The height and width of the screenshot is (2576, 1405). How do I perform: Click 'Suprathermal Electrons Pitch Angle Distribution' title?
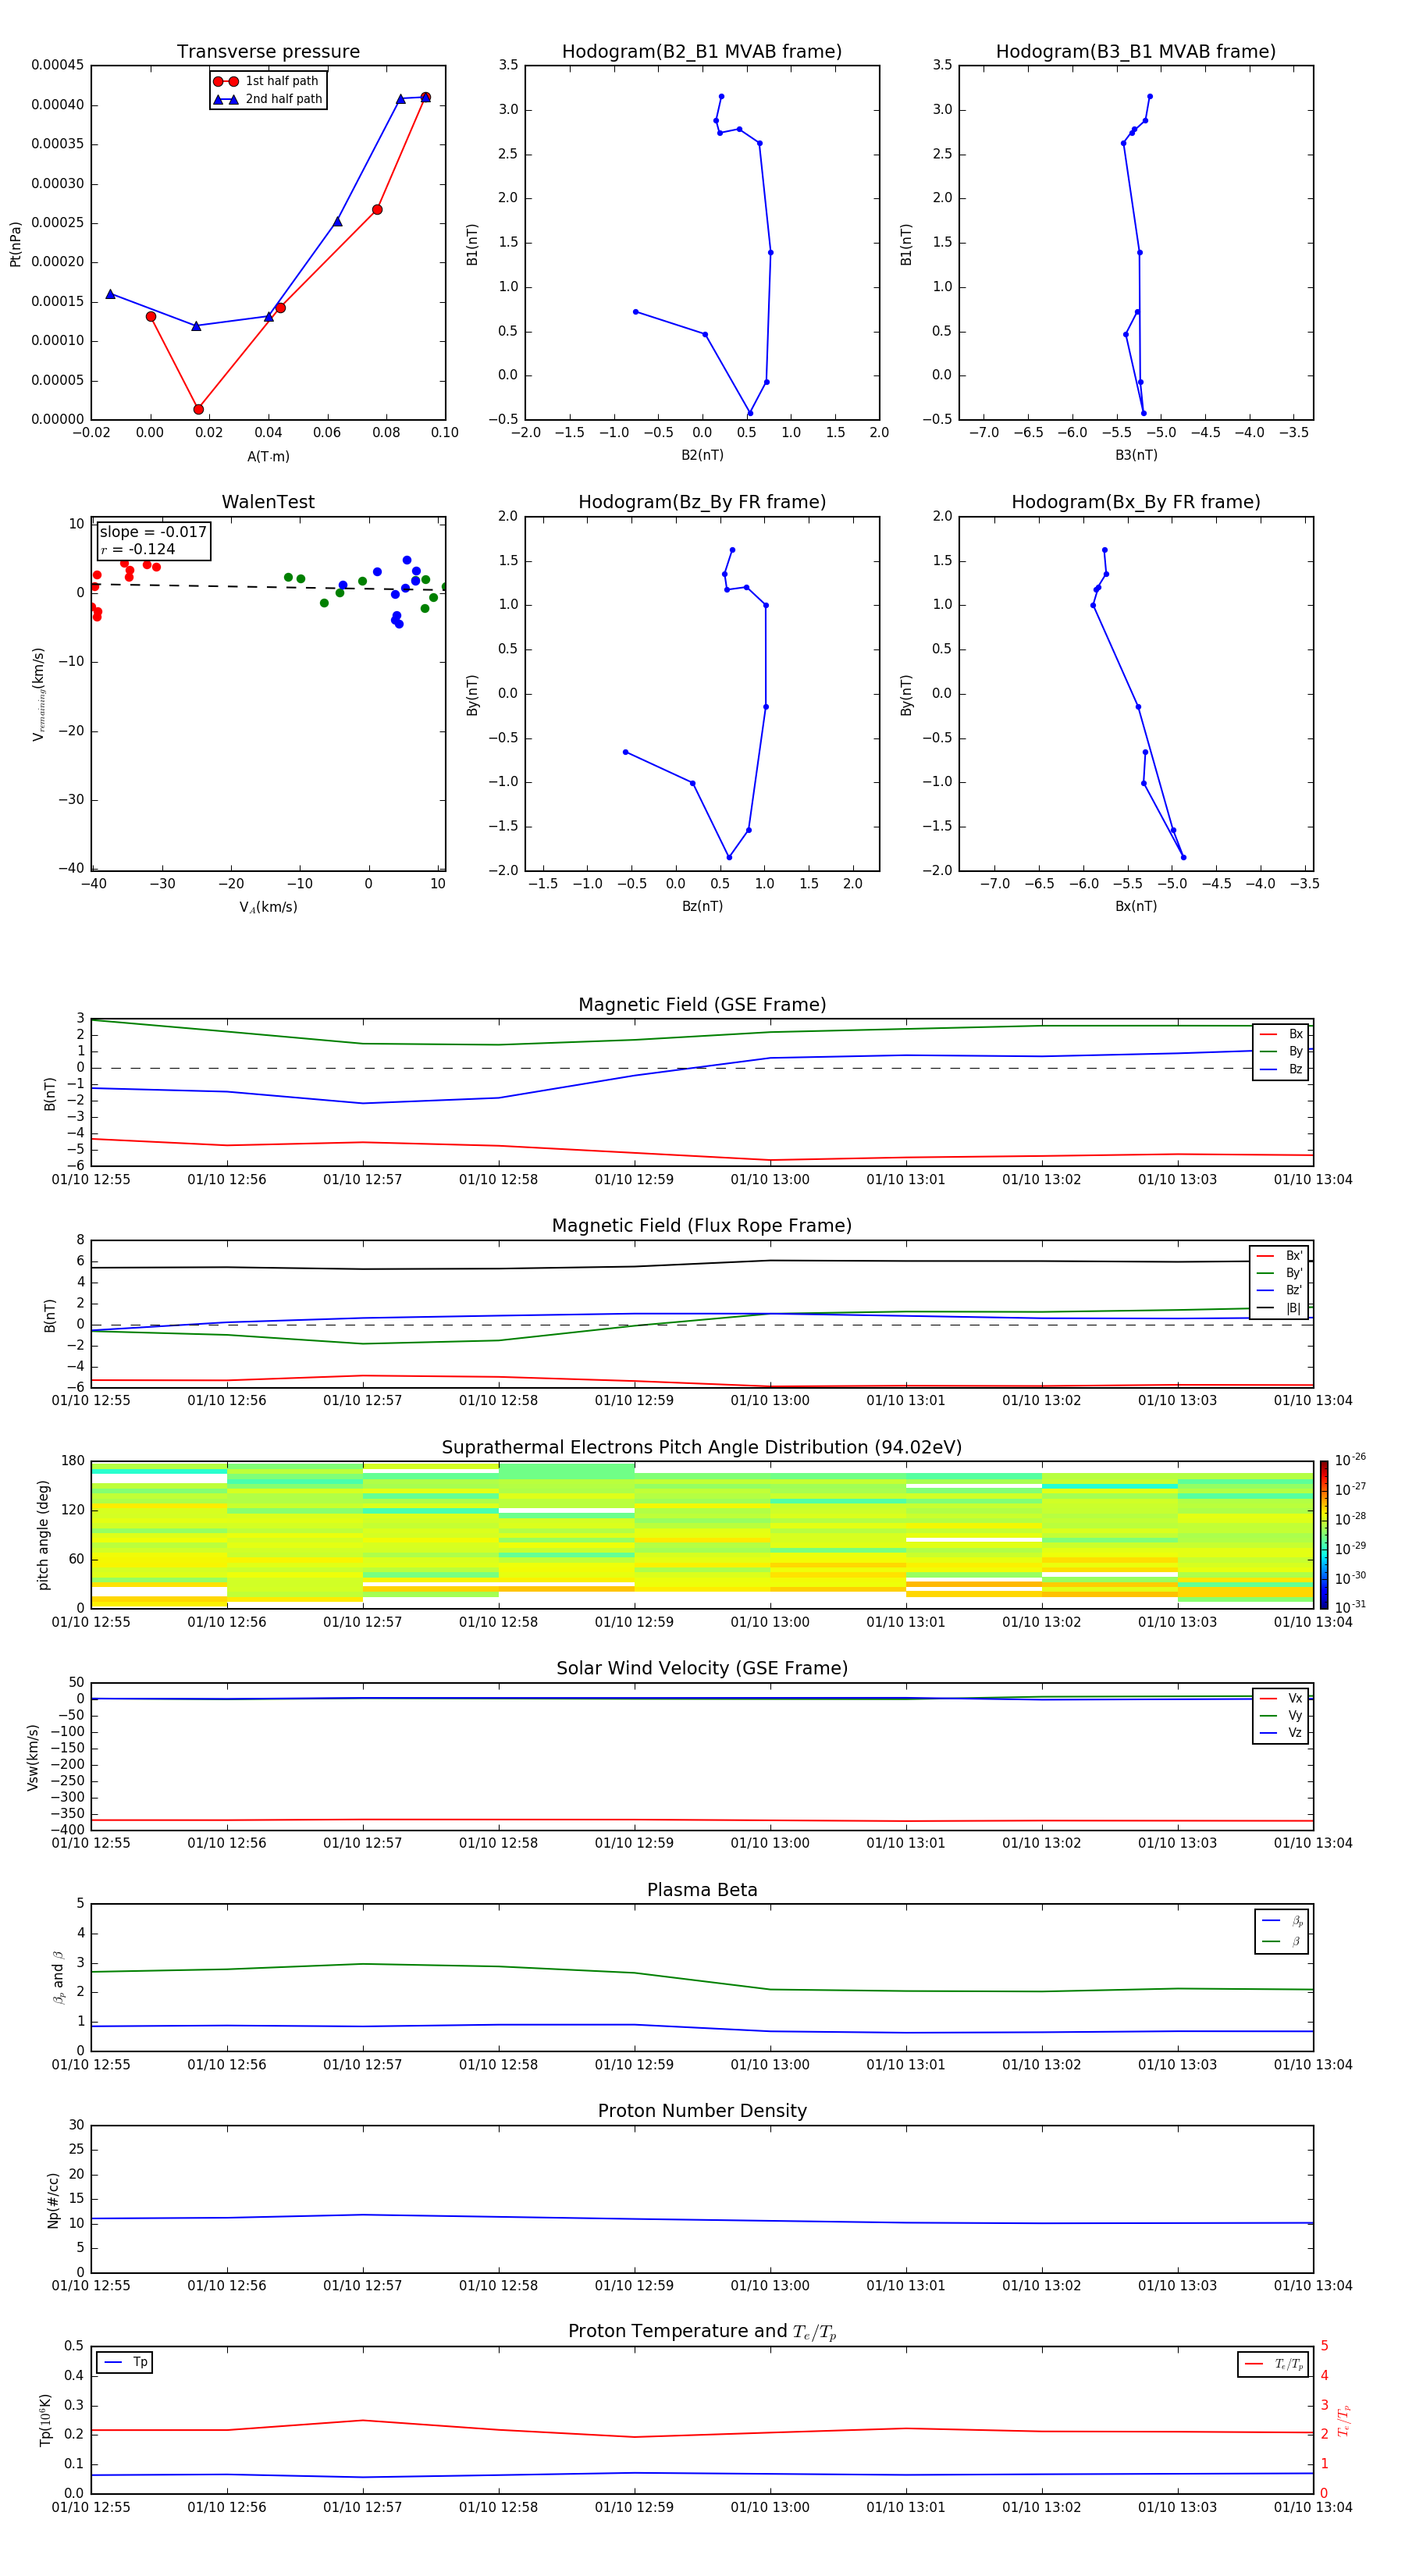coord(702,1447)
